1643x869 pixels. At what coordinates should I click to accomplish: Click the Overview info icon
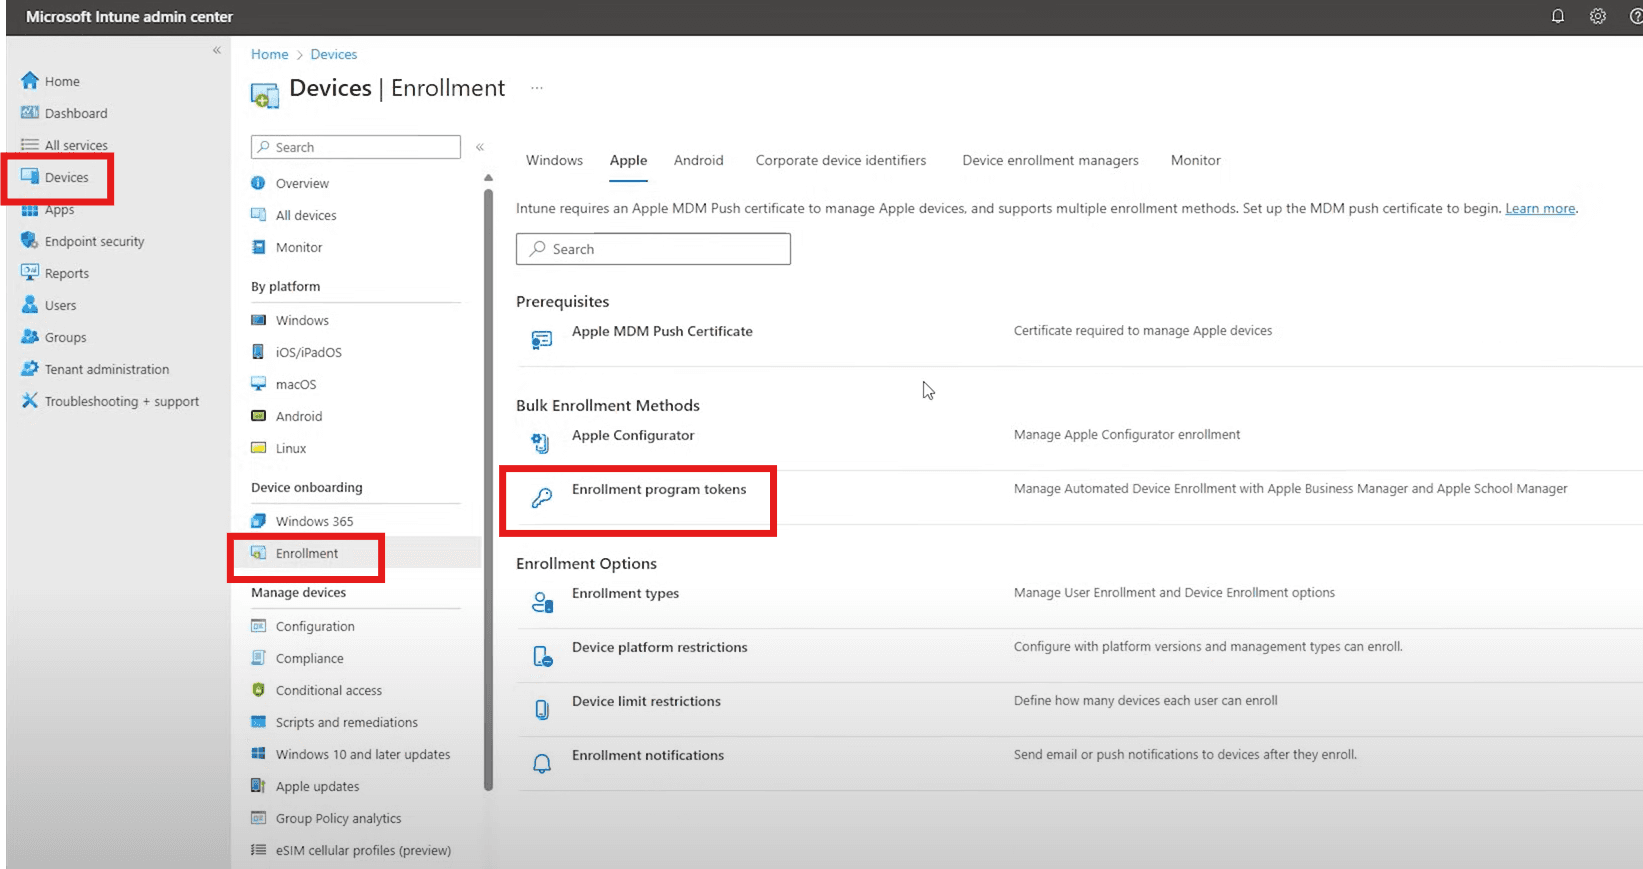(258, 183)
